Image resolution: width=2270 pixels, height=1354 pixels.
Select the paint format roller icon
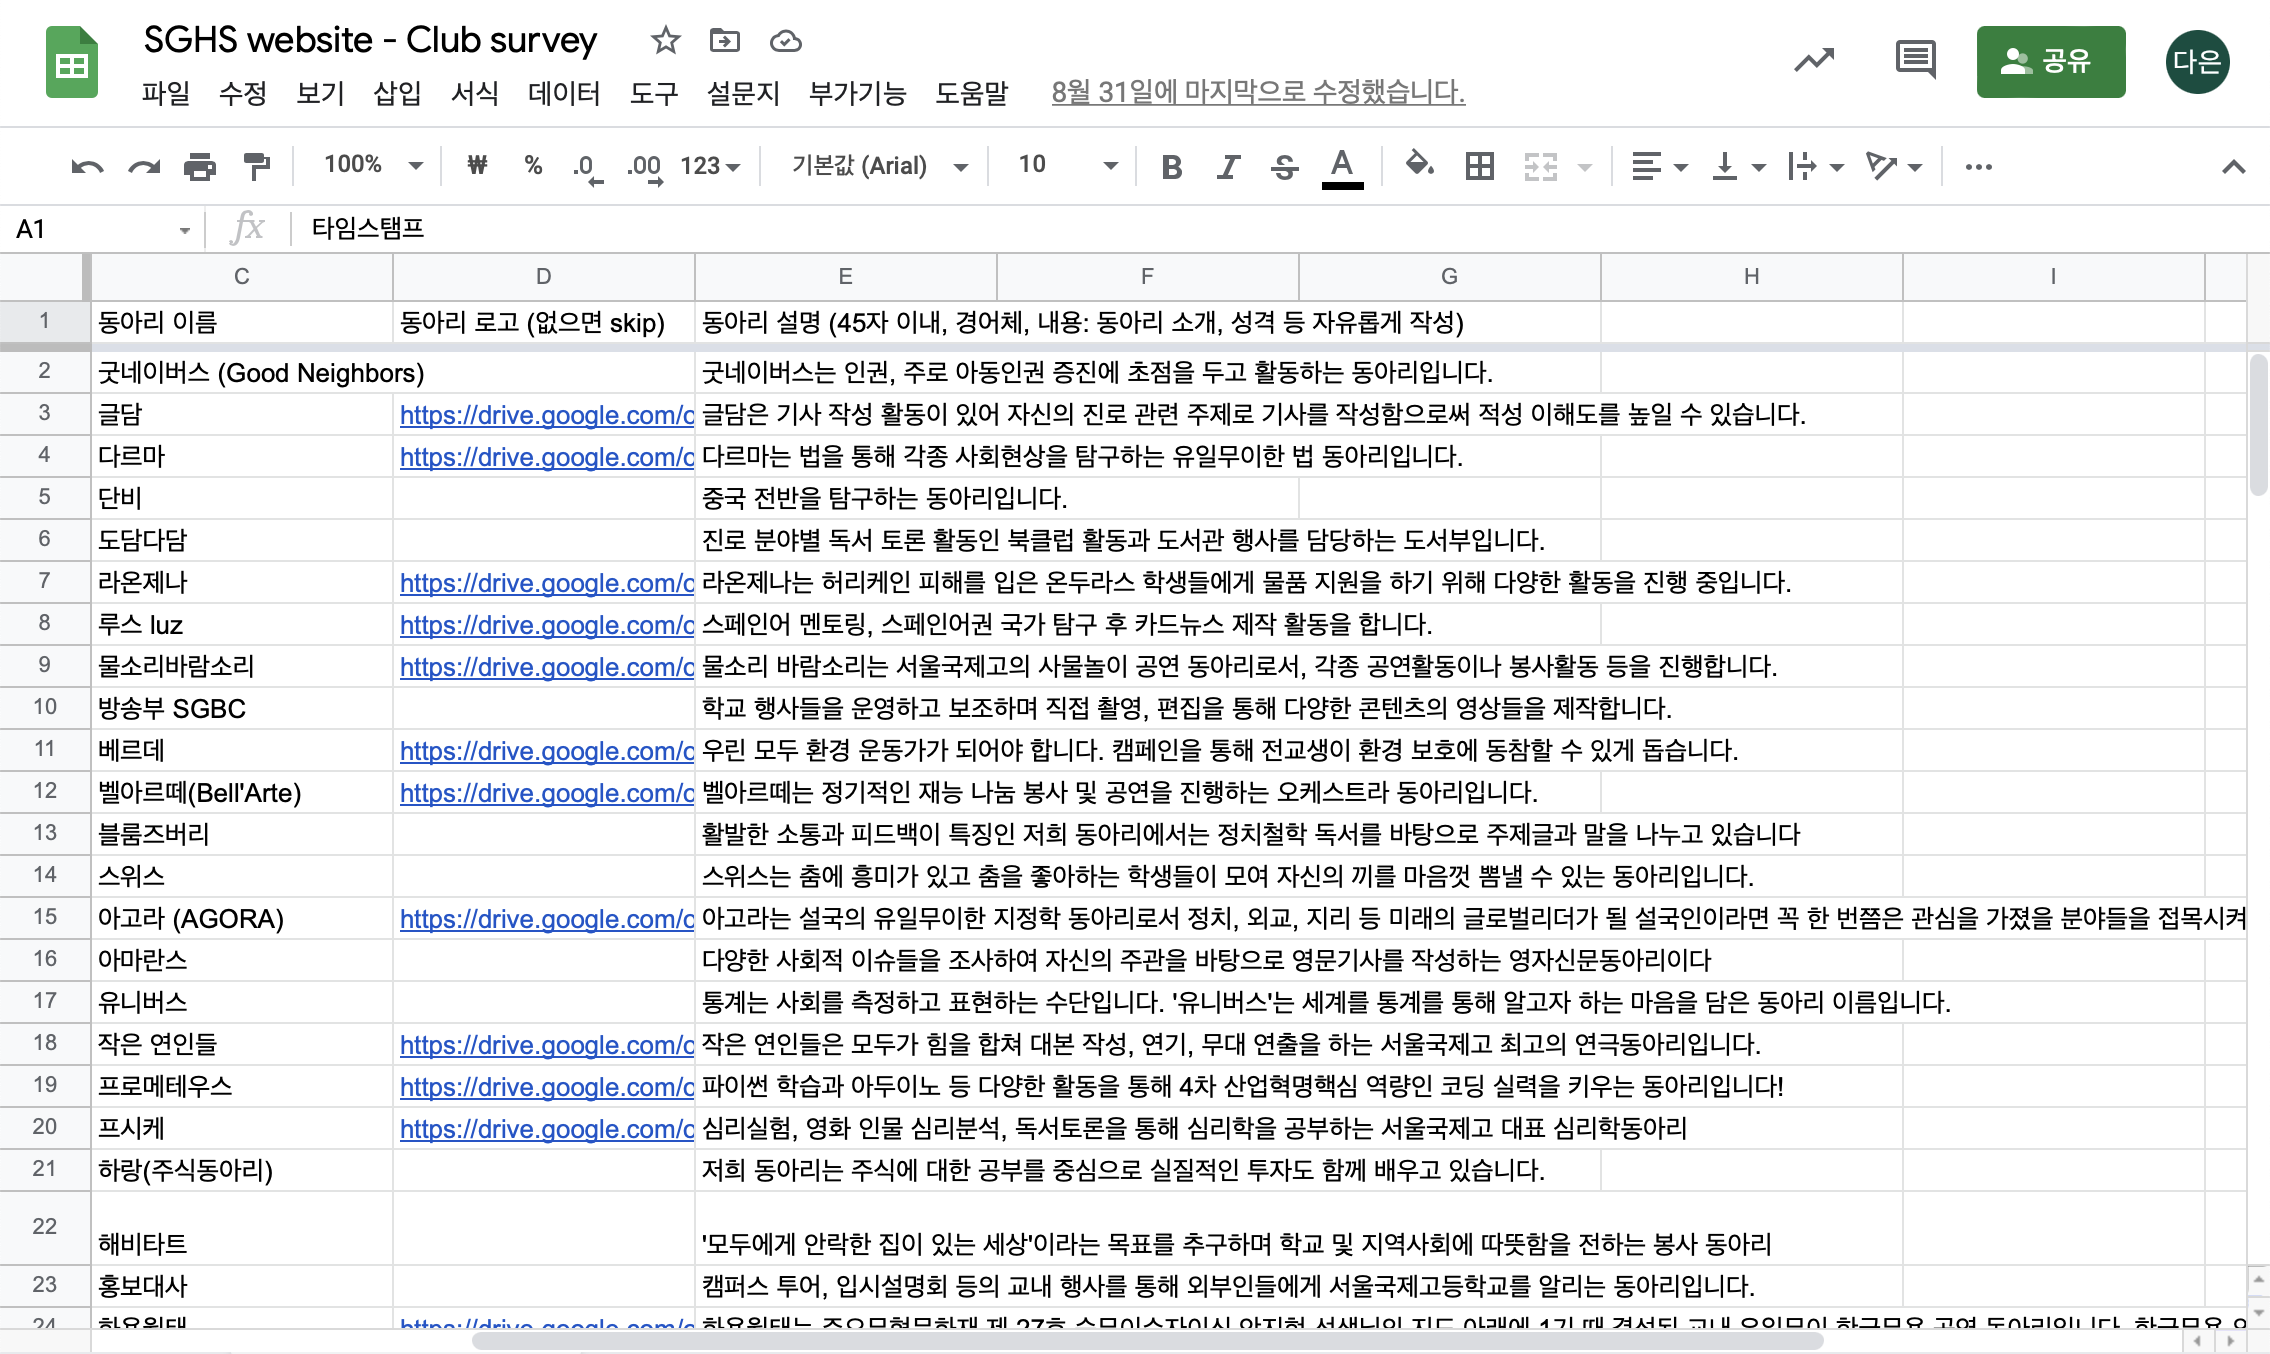pos(257,166)
